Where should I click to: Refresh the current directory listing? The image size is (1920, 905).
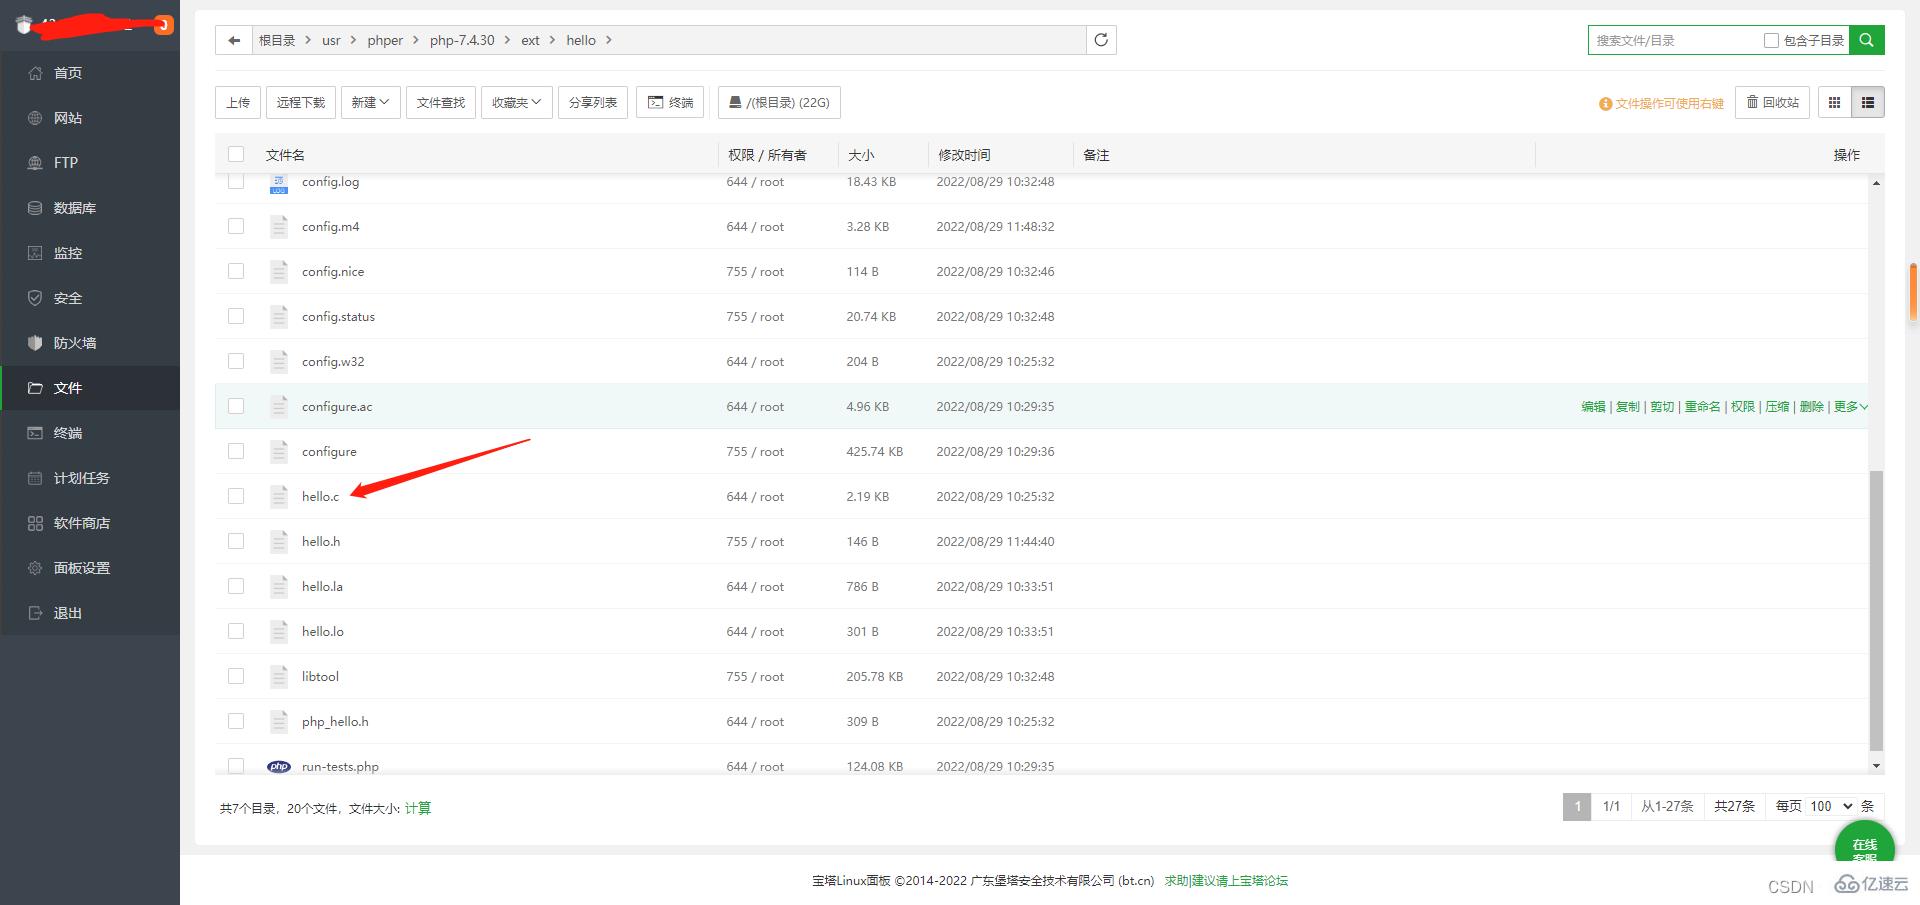click(x=1101, y=40)
